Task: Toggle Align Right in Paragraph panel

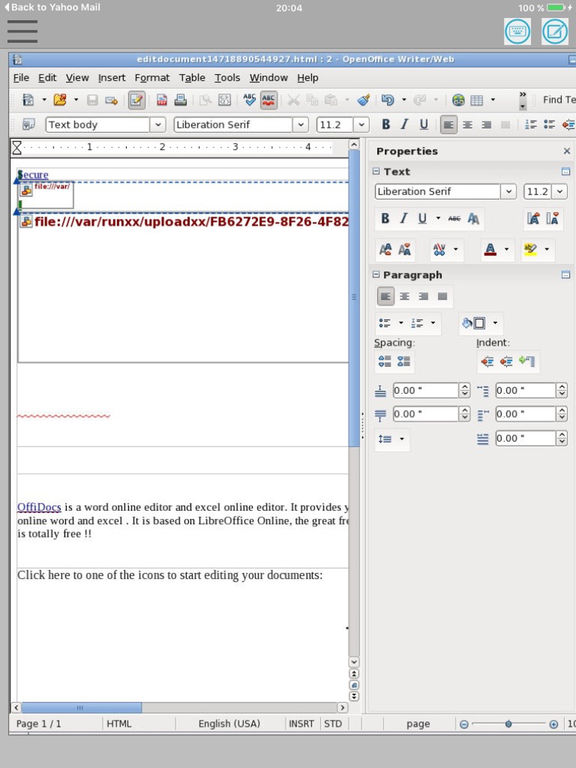Action: pos(424,296)
